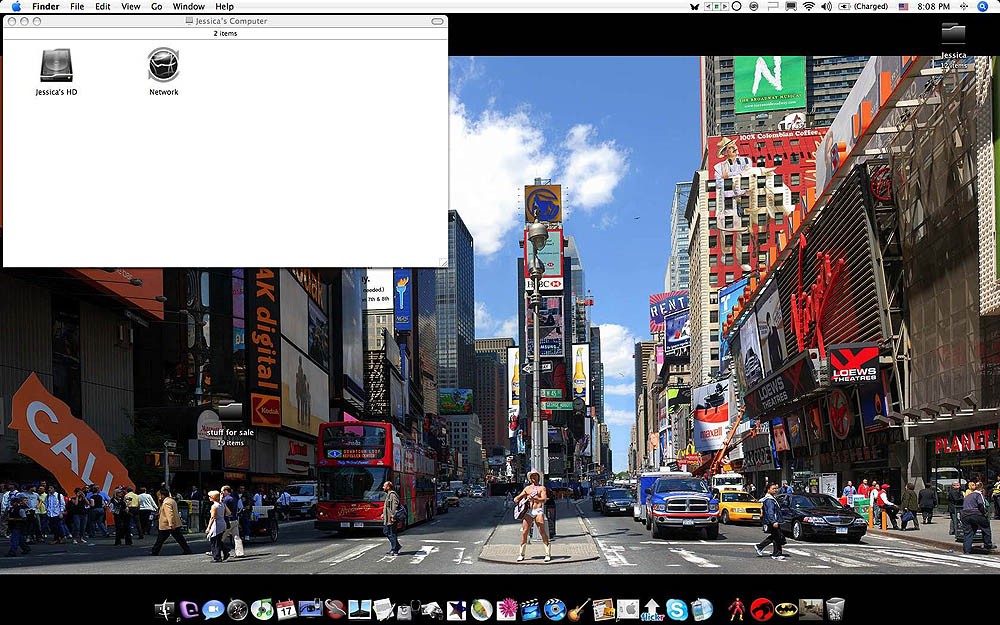Viewport: 1000px width, 625px height.
Task: Click the menu bar next track arrow
Action: coord(725,6)
